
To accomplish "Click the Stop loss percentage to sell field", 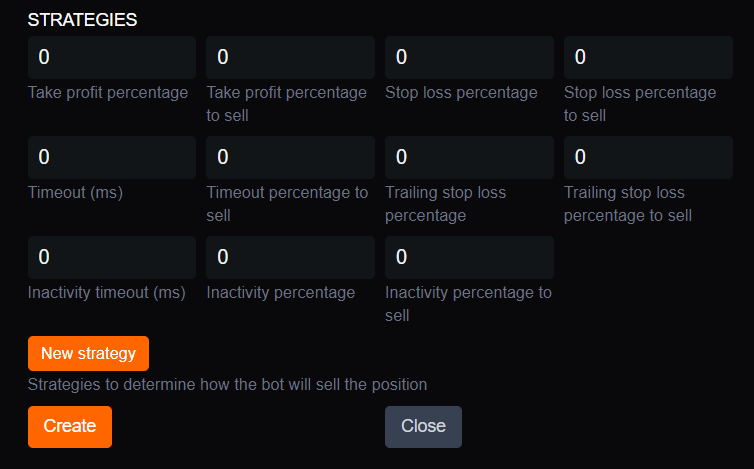I will [648, 58].
